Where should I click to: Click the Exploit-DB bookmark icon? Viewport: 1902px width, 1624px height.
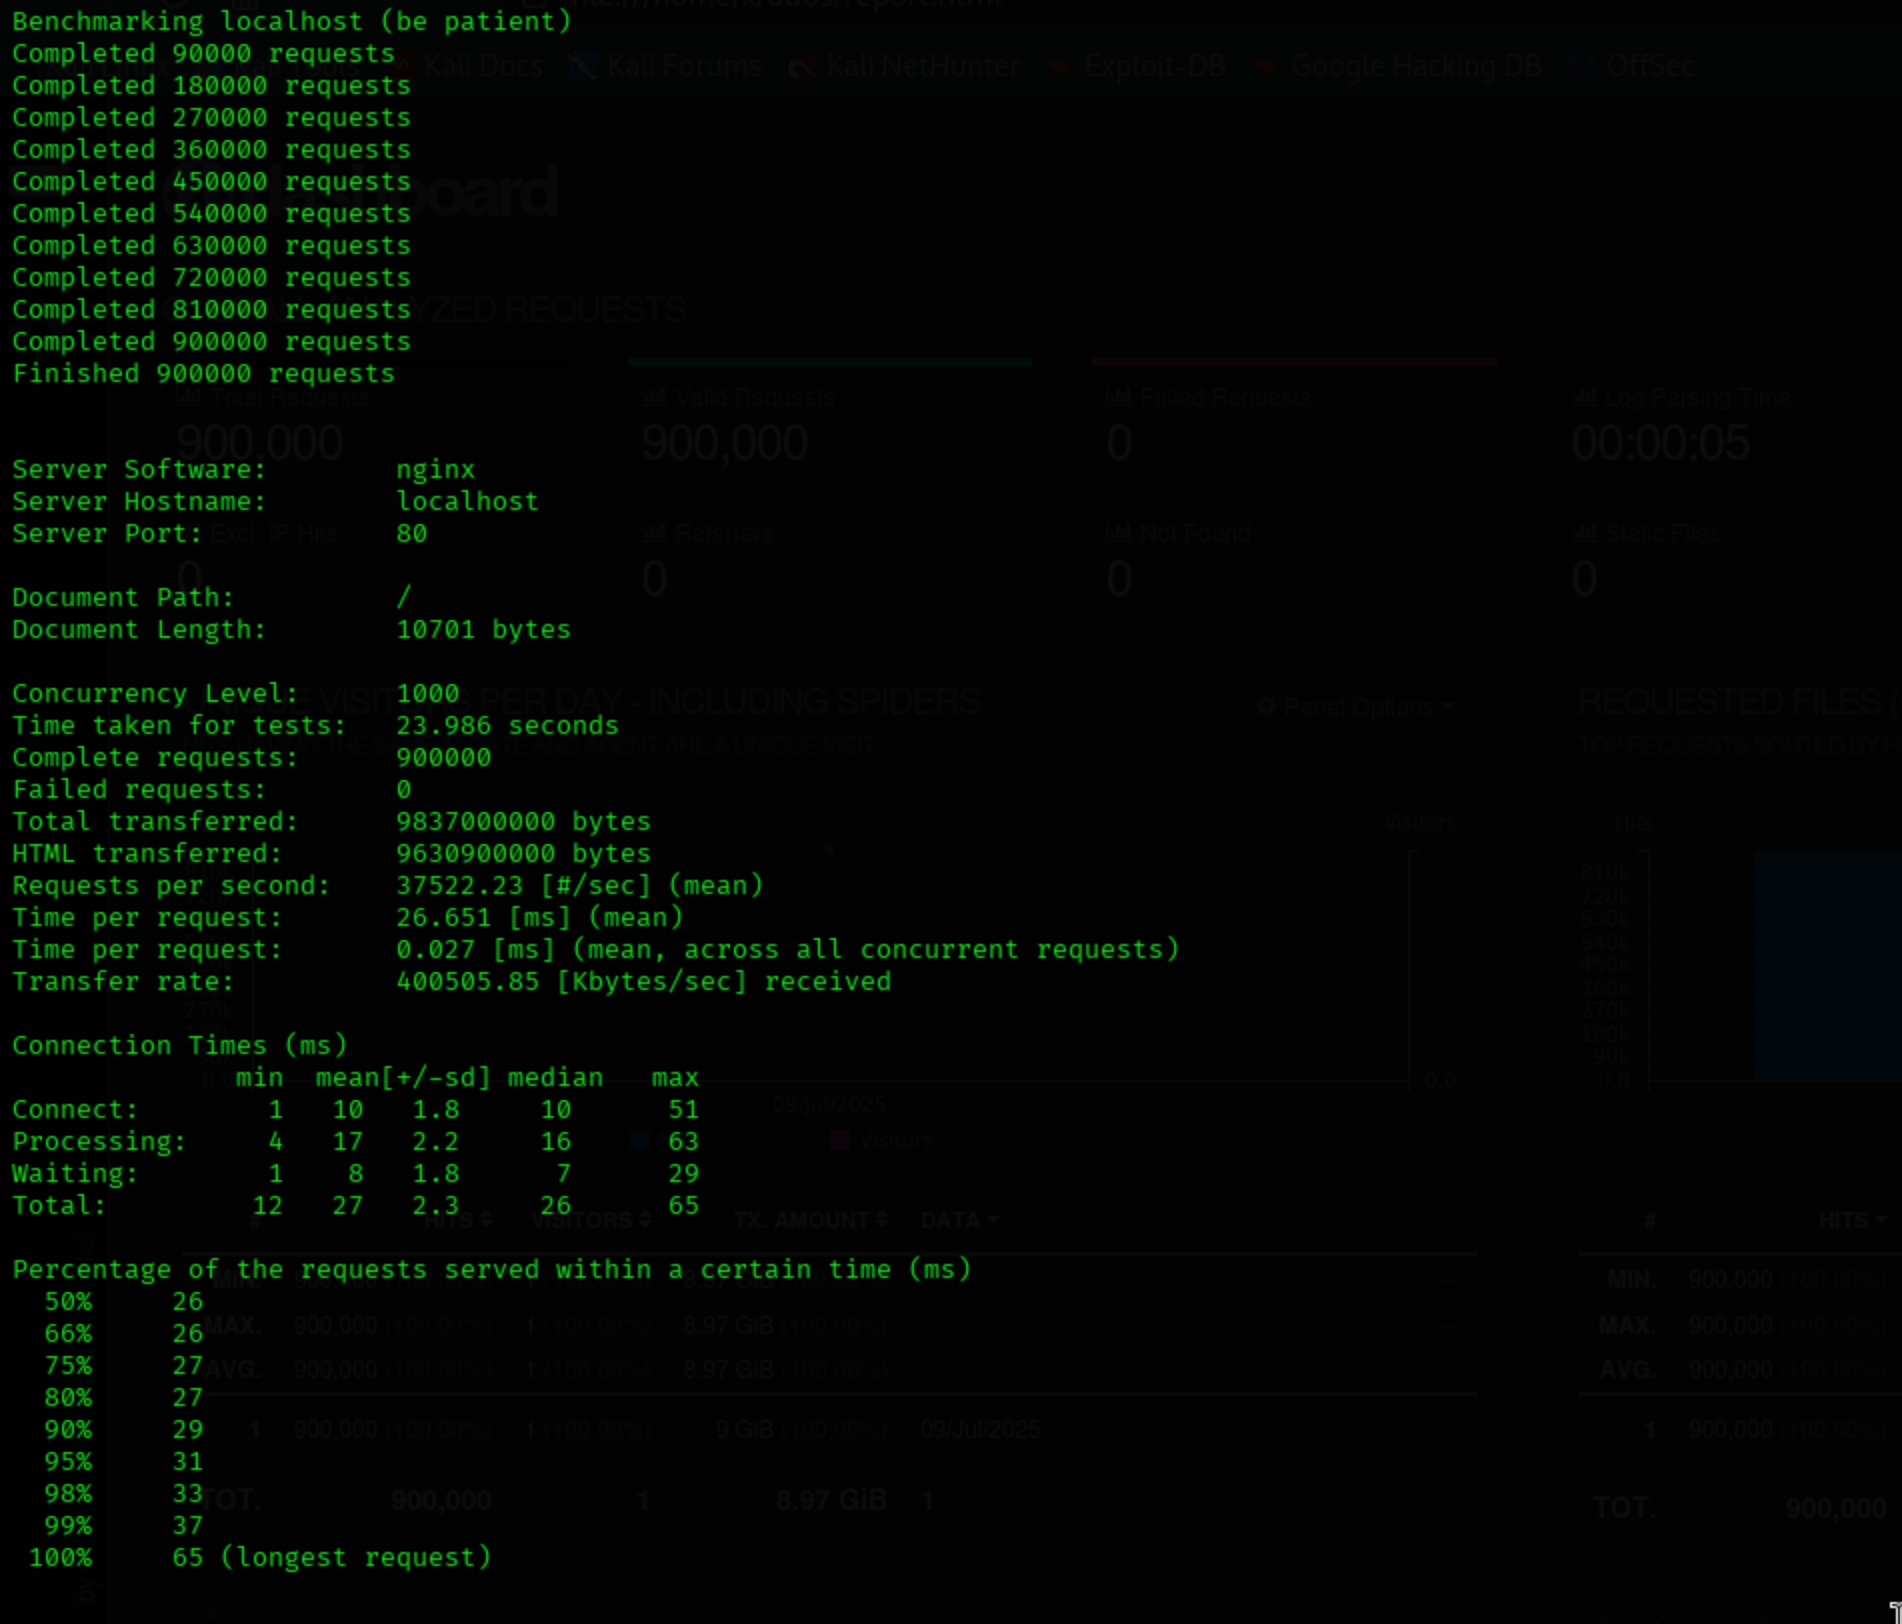(x=1057, y=67)
